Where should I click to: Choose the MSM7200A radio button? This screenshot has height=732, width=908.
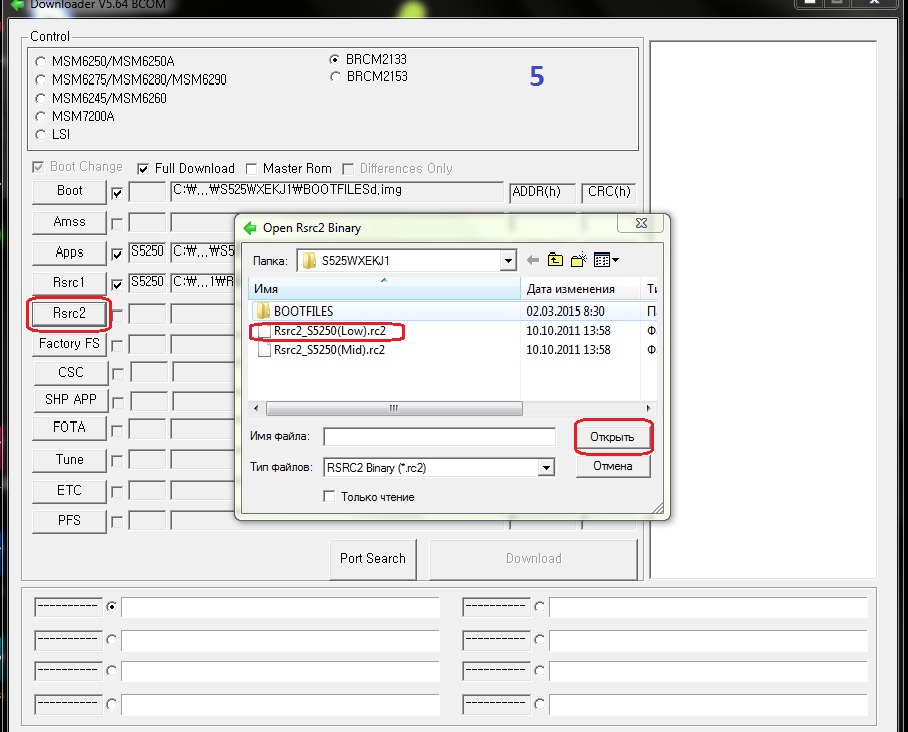pos(40,116)
